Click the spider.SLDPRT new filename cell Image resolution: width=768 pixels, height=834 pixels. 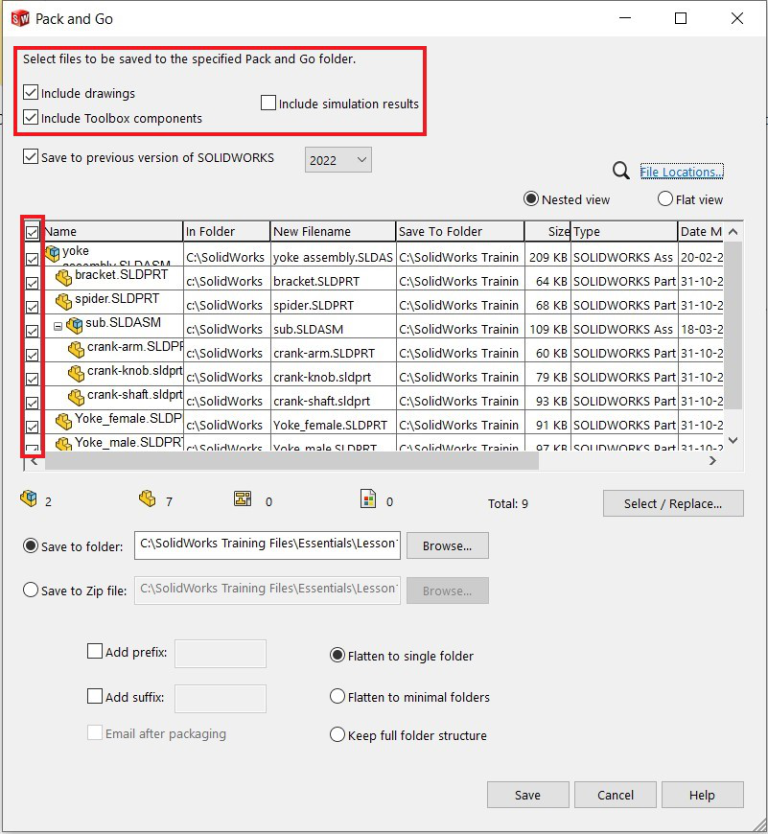click(333, 305)
